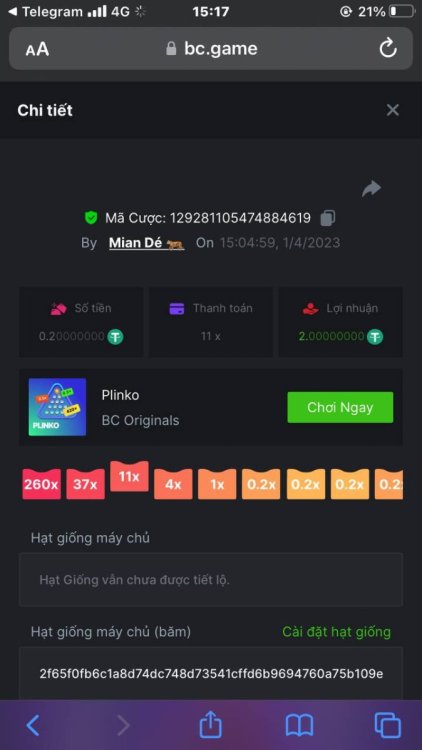Viewport: 422px width, 750px height.
Task: Select the raised 11x multiplier tile
Action: 129,476
